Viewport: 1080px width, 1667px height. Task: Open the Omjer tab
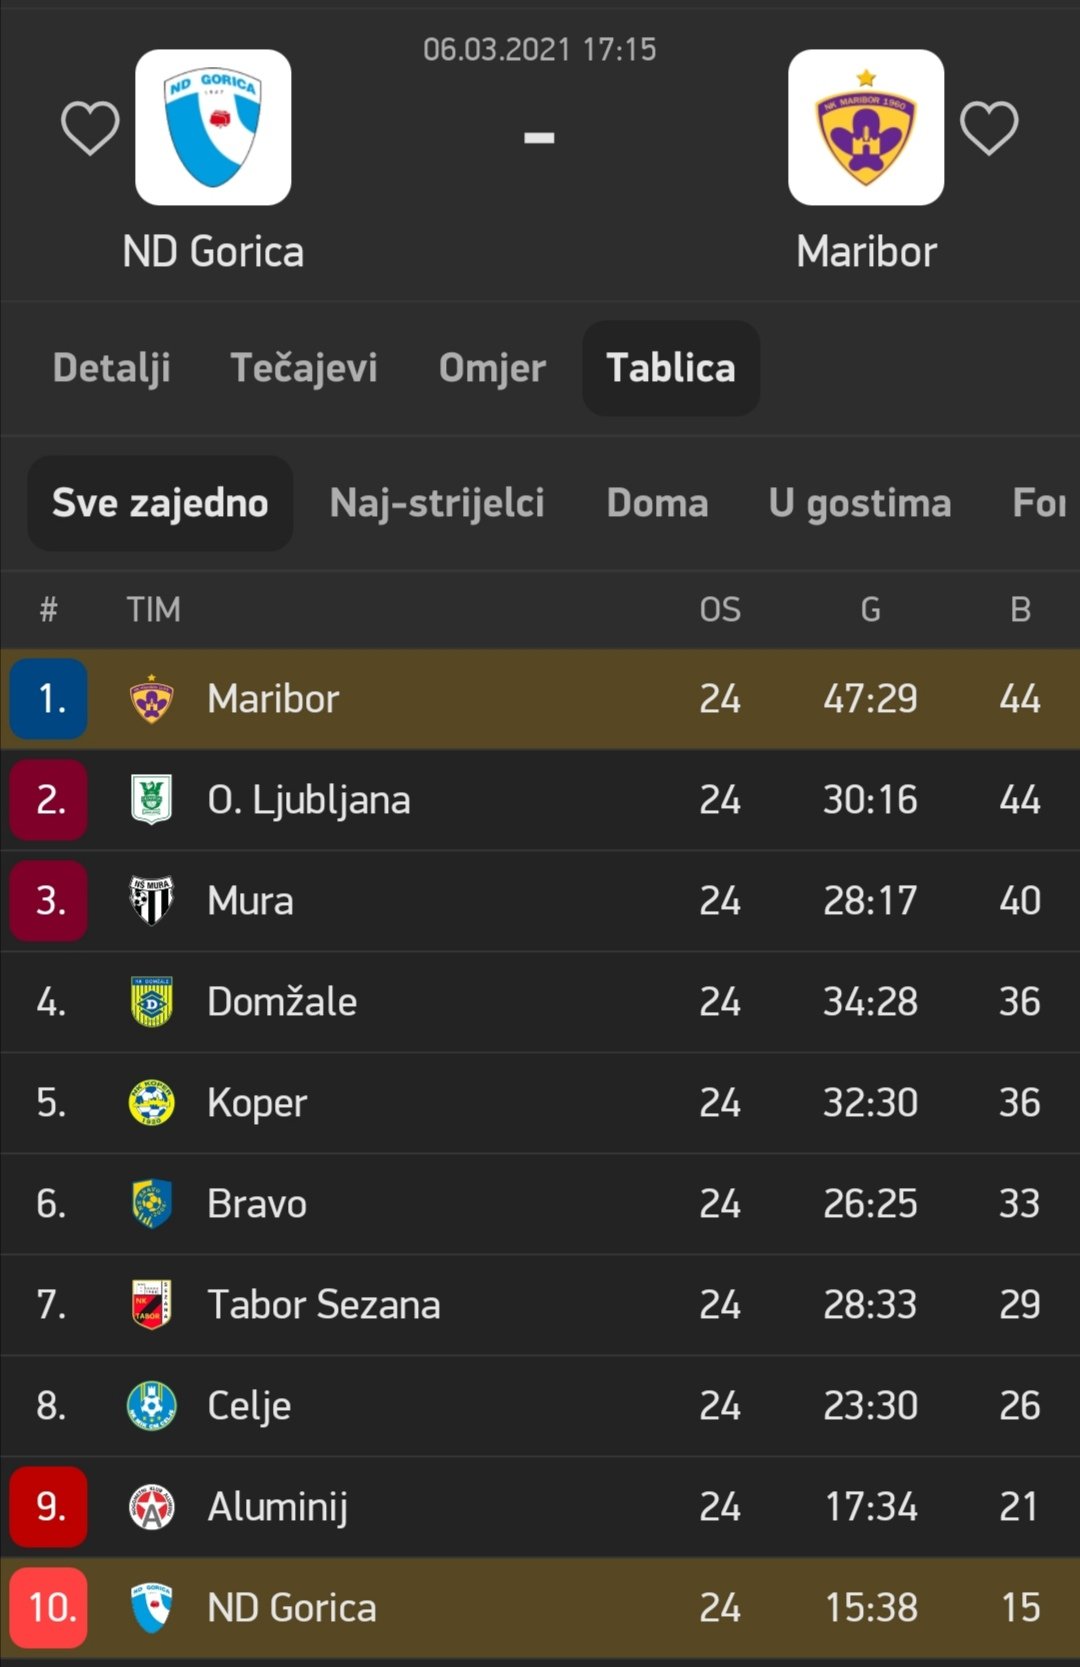pyautogui.click(x=492, y=368)
